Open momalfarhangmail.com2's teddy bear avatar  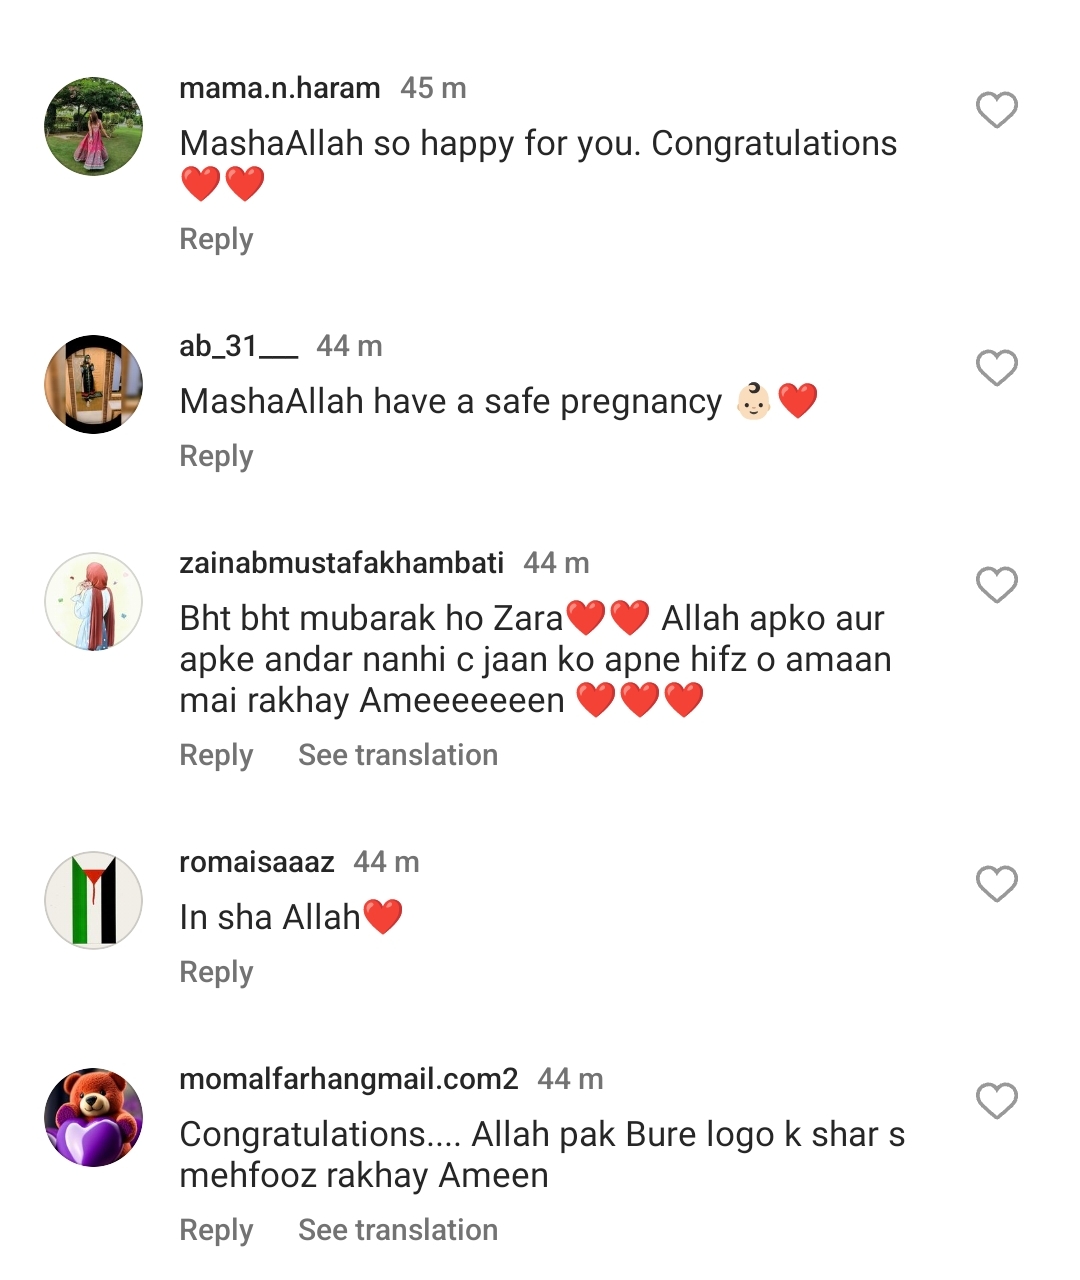coord(93,1117)
